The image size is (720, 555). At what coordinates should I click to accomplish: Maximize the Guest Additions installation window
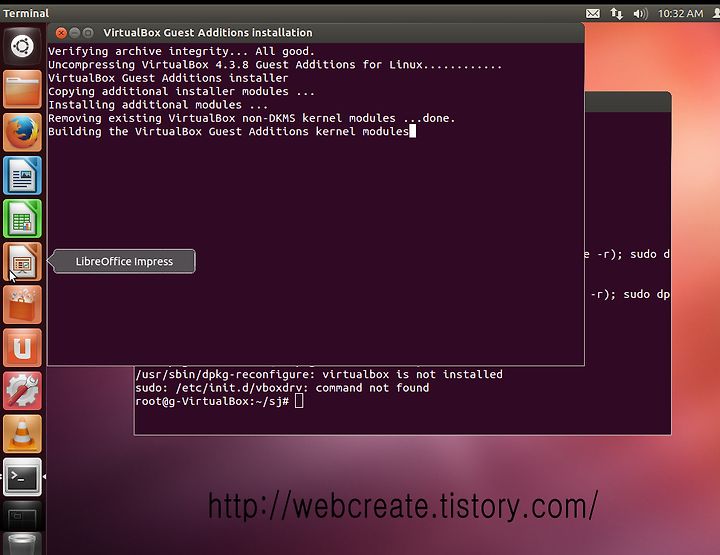[88, 33]
